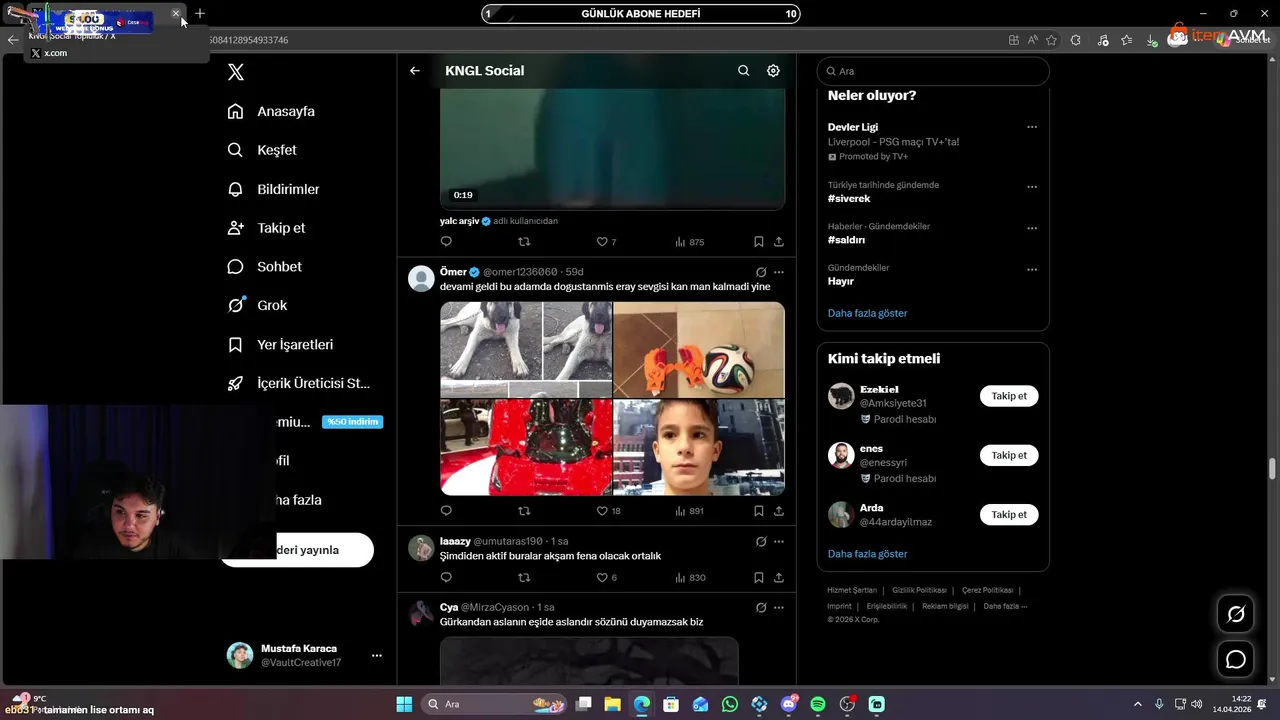Open floating chat messages button
1280x720 pixels.
tap(1236, 660)
